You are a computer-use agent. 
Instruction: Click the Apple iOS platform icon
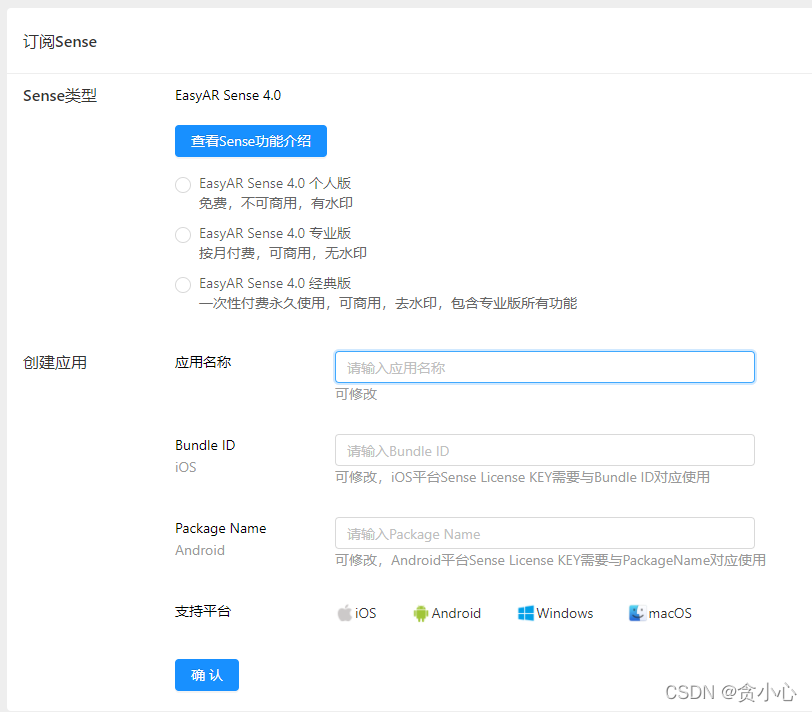344,613
